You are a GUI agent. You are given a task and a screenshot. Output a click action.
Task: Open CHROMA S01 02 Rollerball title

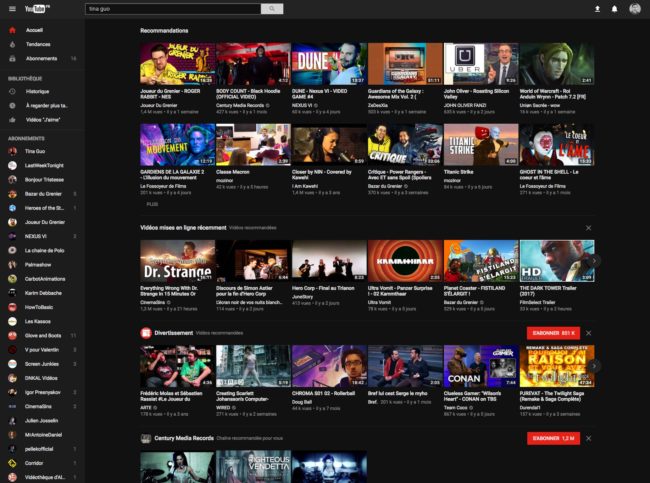323,393
